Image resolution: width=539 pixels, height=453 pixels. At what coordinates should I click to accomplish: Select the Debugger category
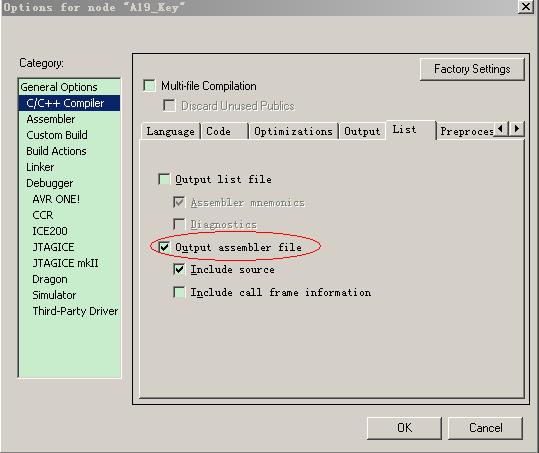point(69,183)
